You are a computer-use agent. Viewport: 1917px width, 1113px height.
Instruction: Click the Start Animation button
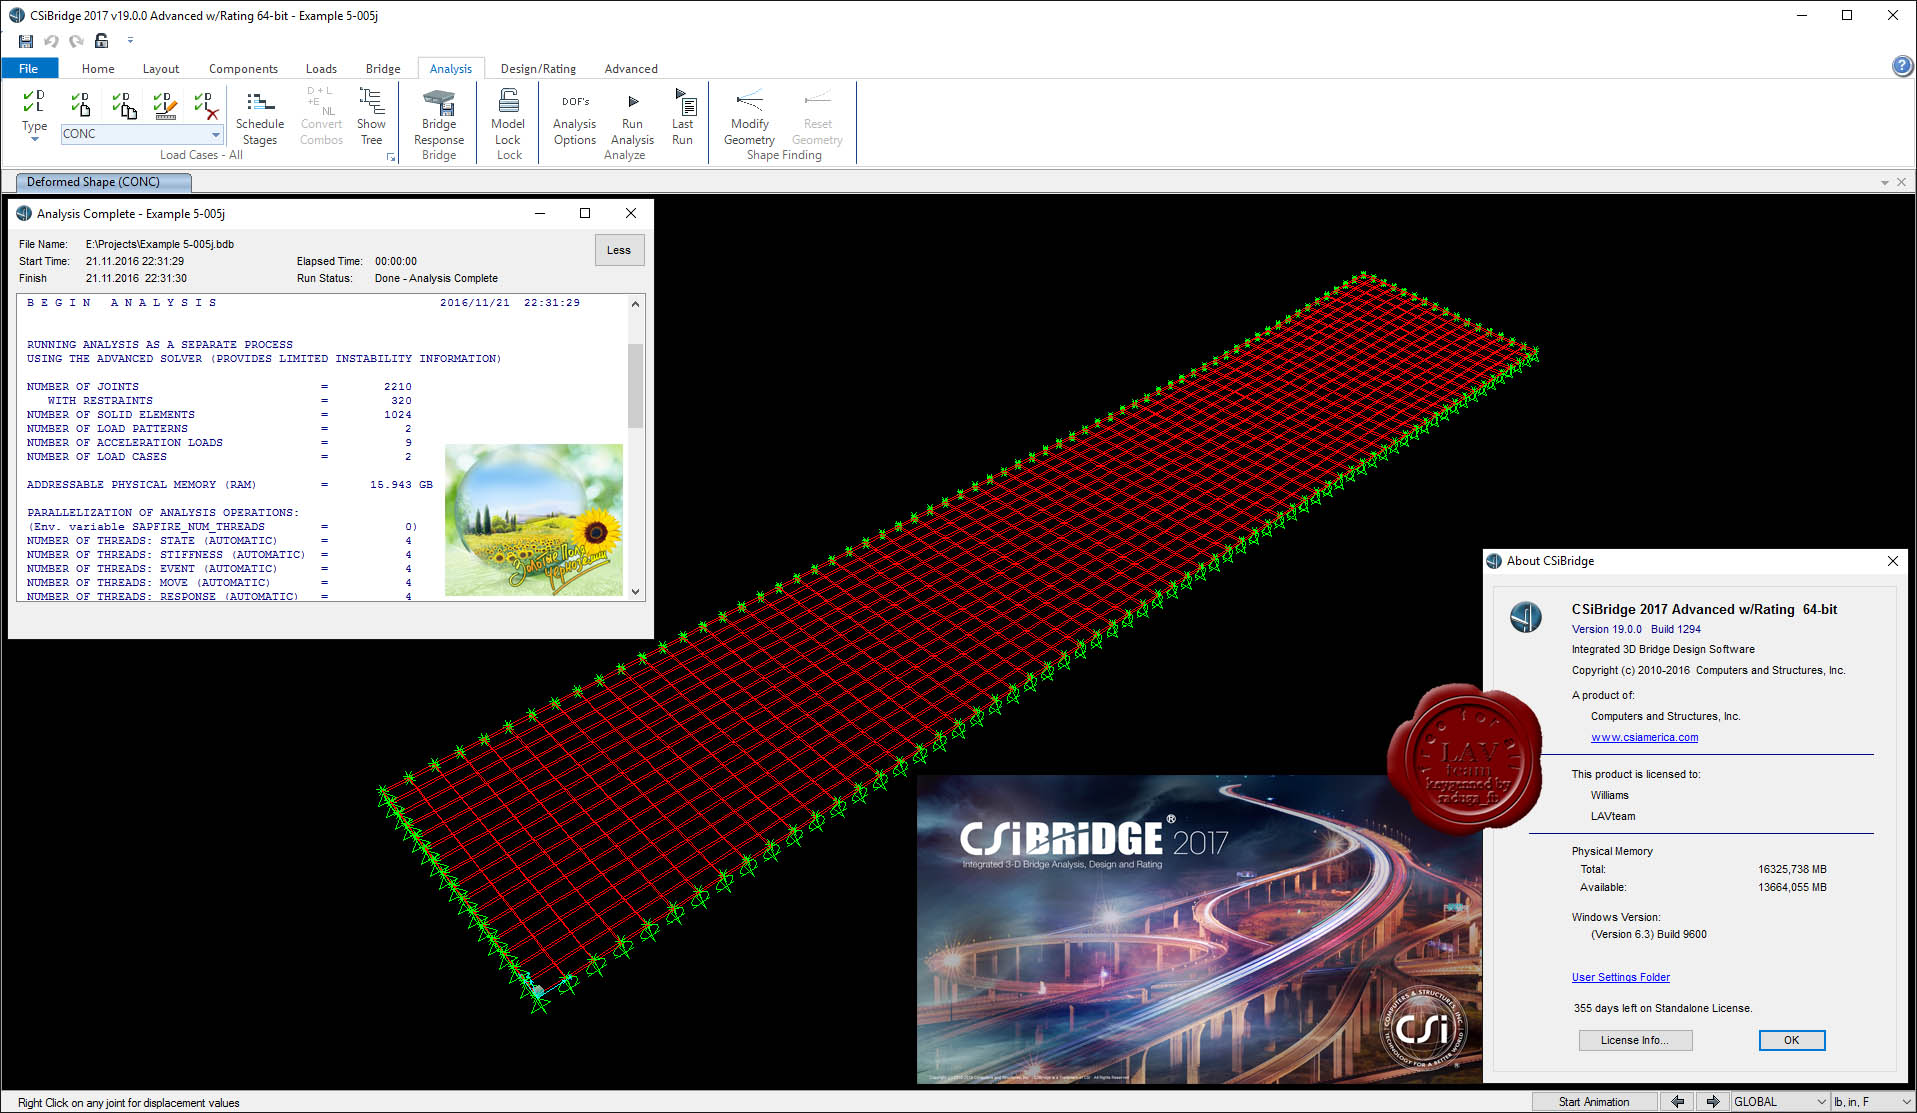pos(1594,1102)
